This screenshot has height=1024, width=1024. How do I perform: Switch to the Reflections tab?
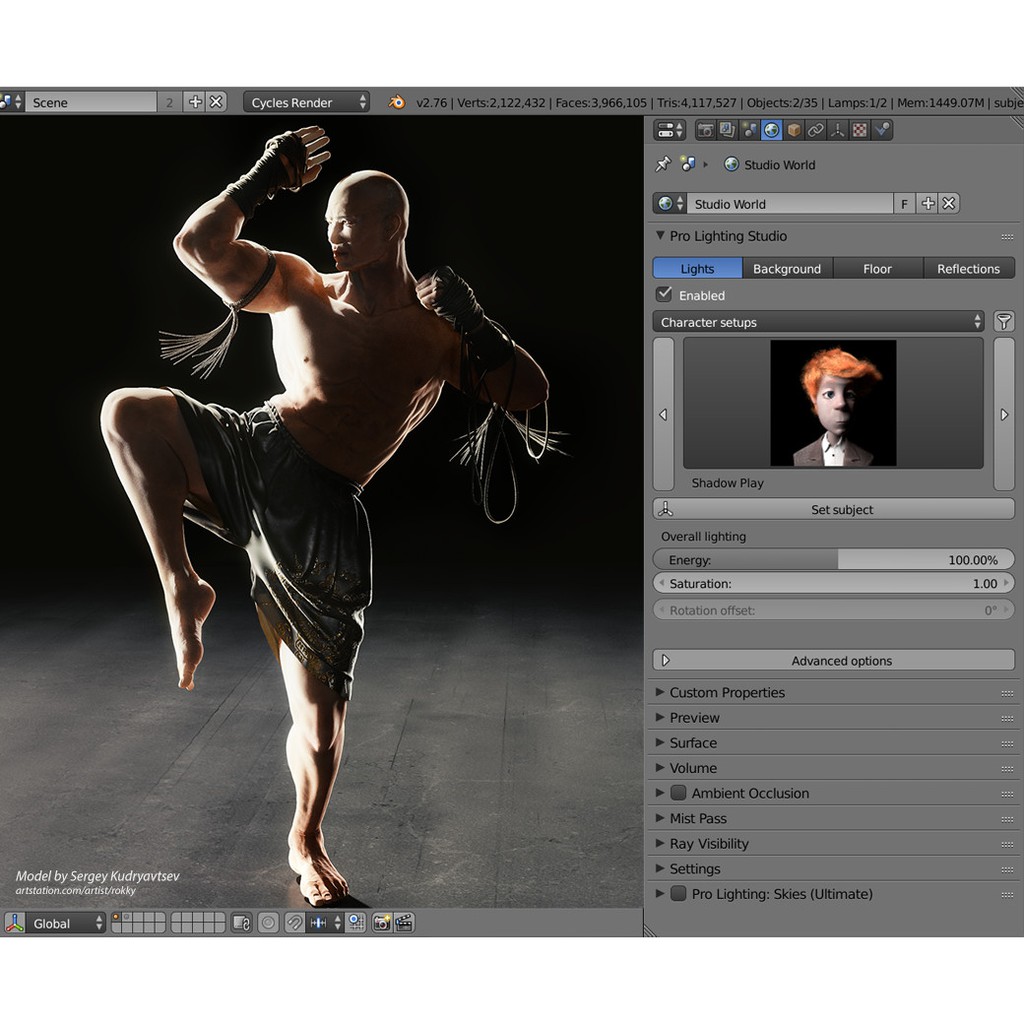click(968, 268)
